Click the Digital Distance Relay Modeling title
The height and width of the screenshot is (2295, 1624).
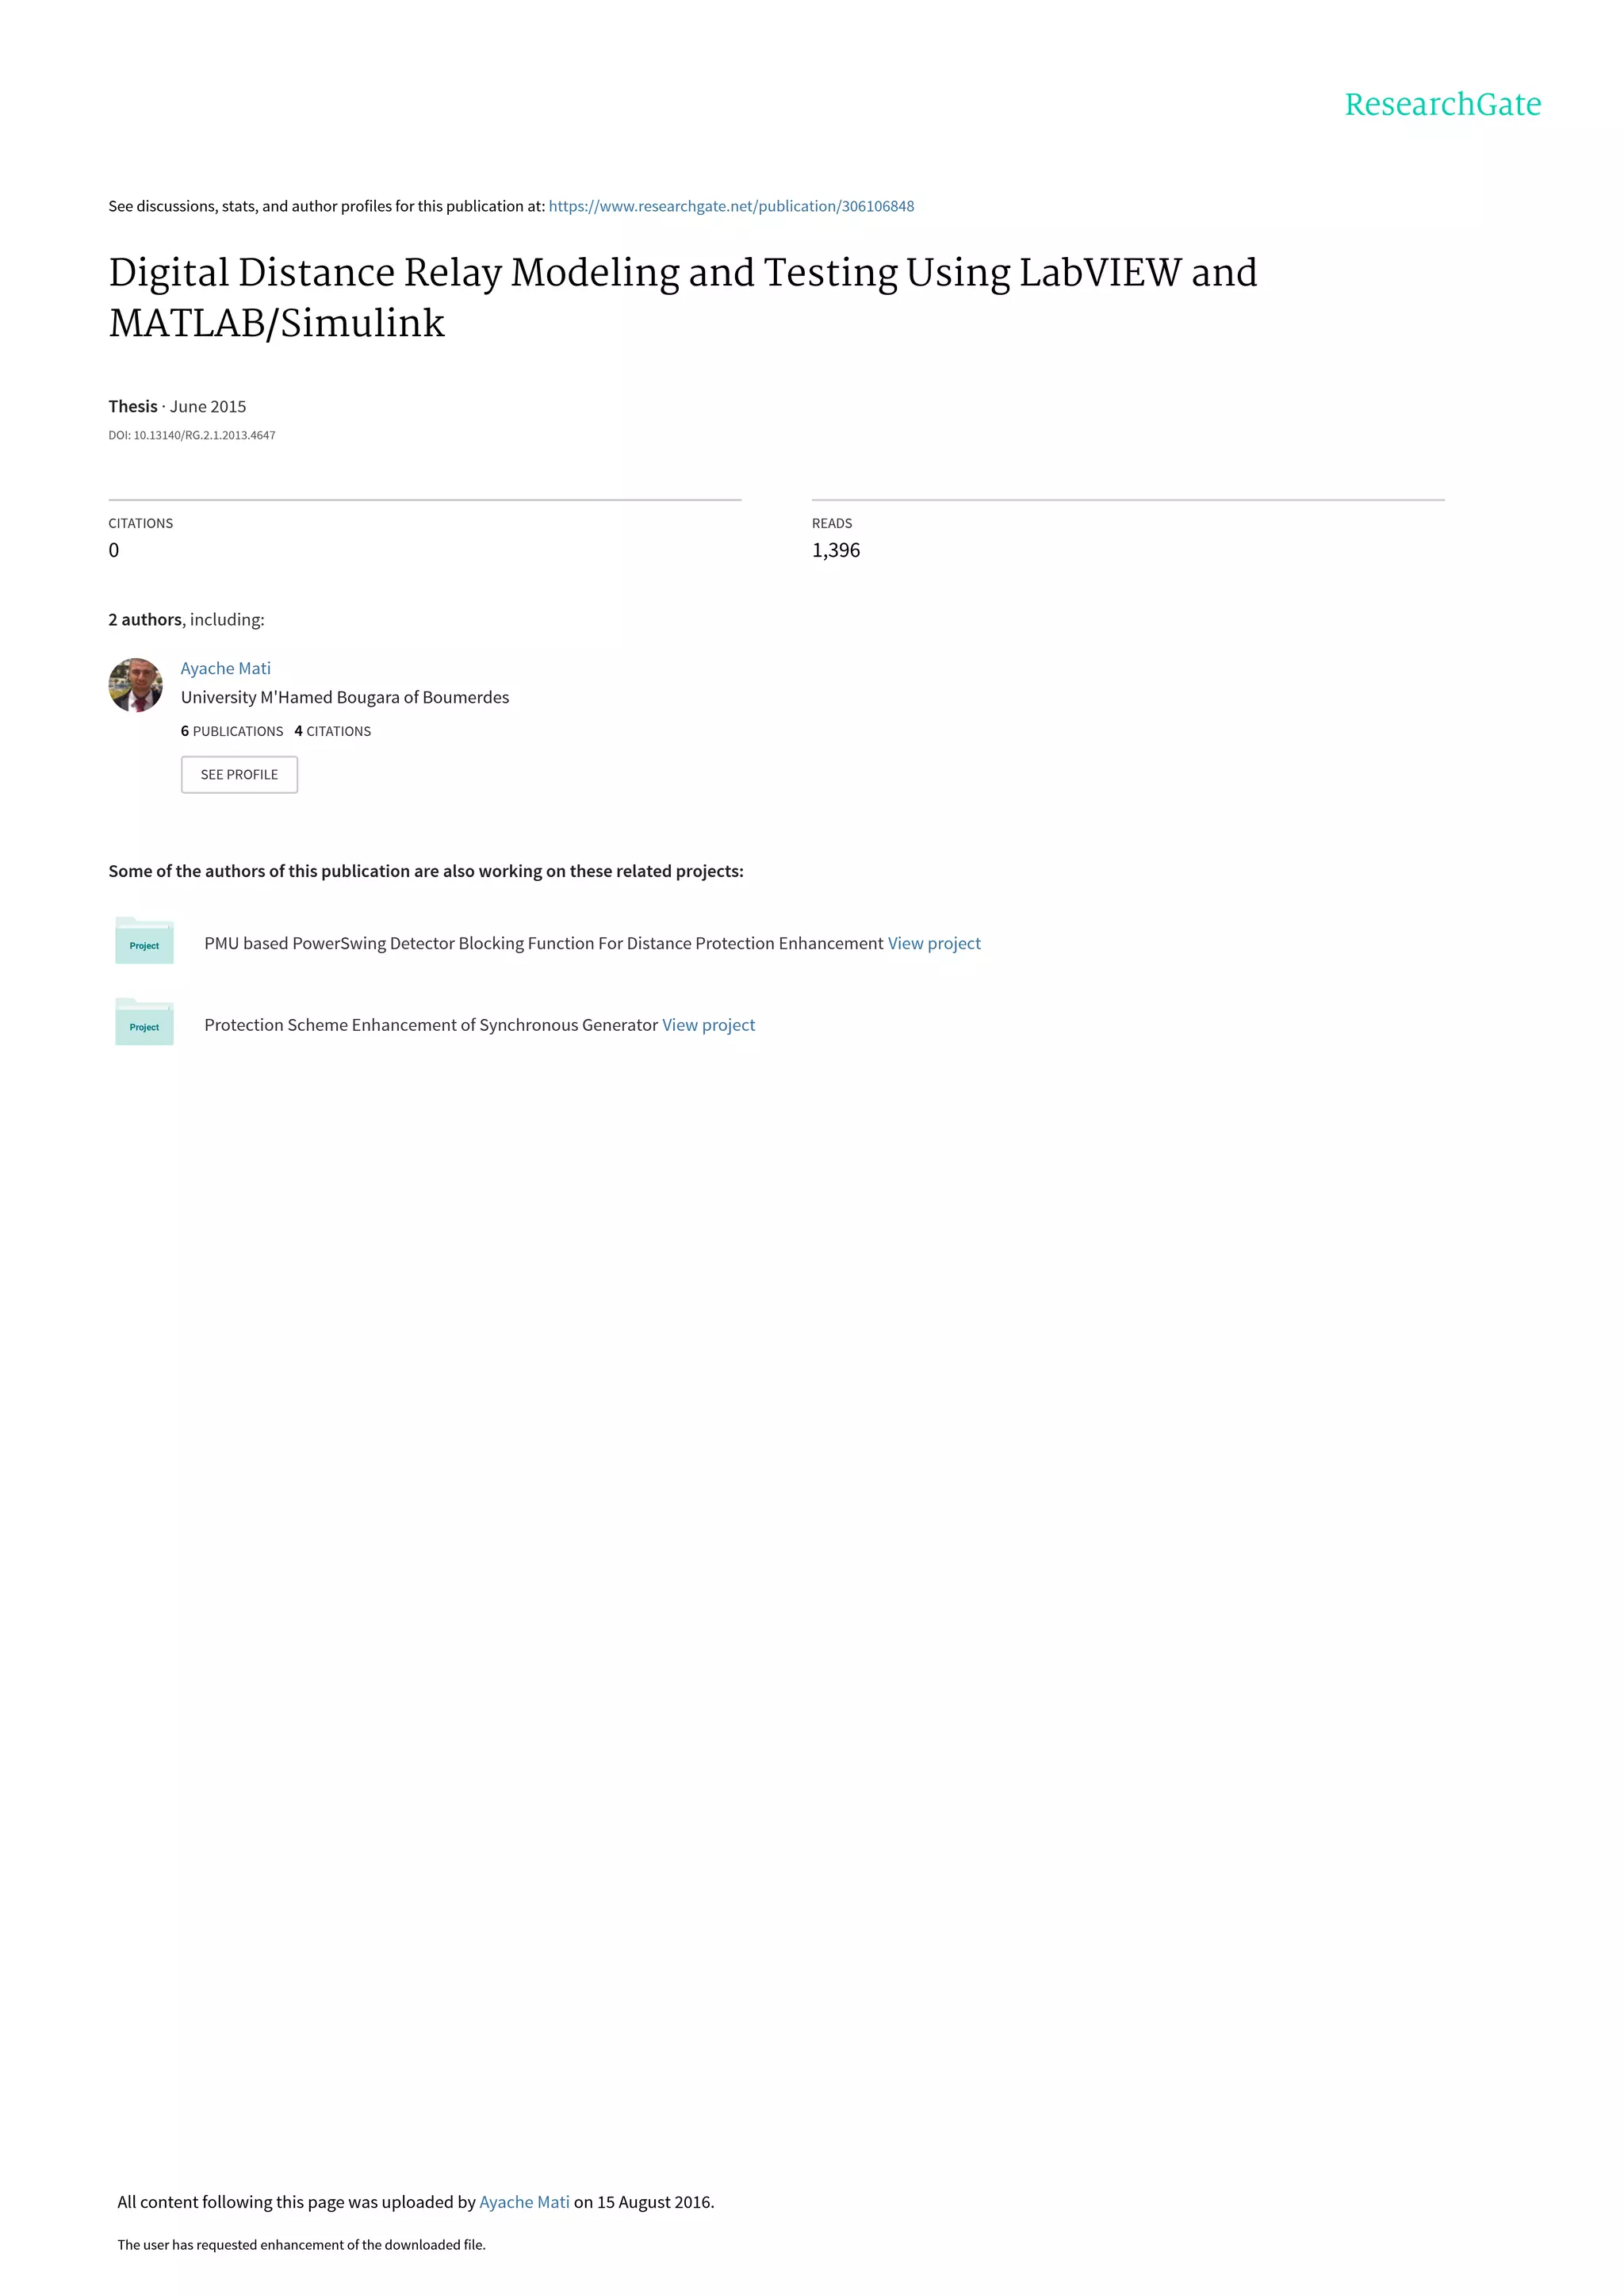tap(683, 298)
